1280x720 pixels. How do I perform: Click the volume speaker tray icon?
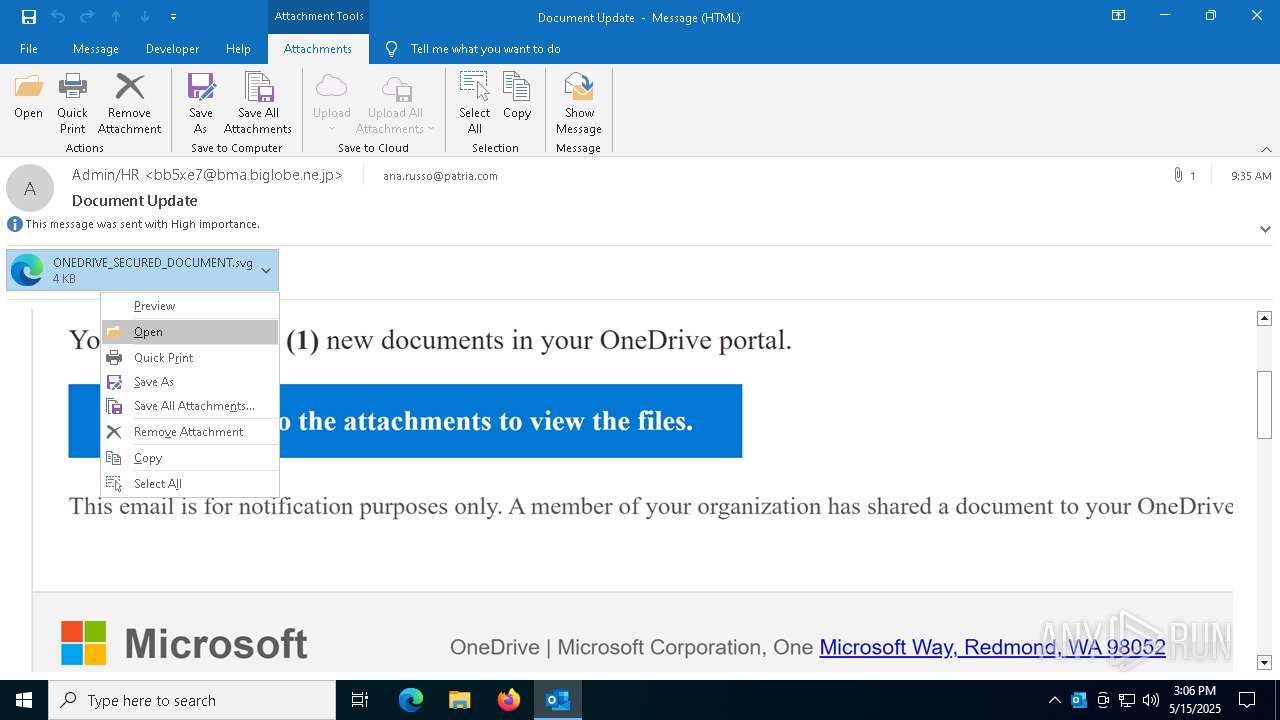1151,700
